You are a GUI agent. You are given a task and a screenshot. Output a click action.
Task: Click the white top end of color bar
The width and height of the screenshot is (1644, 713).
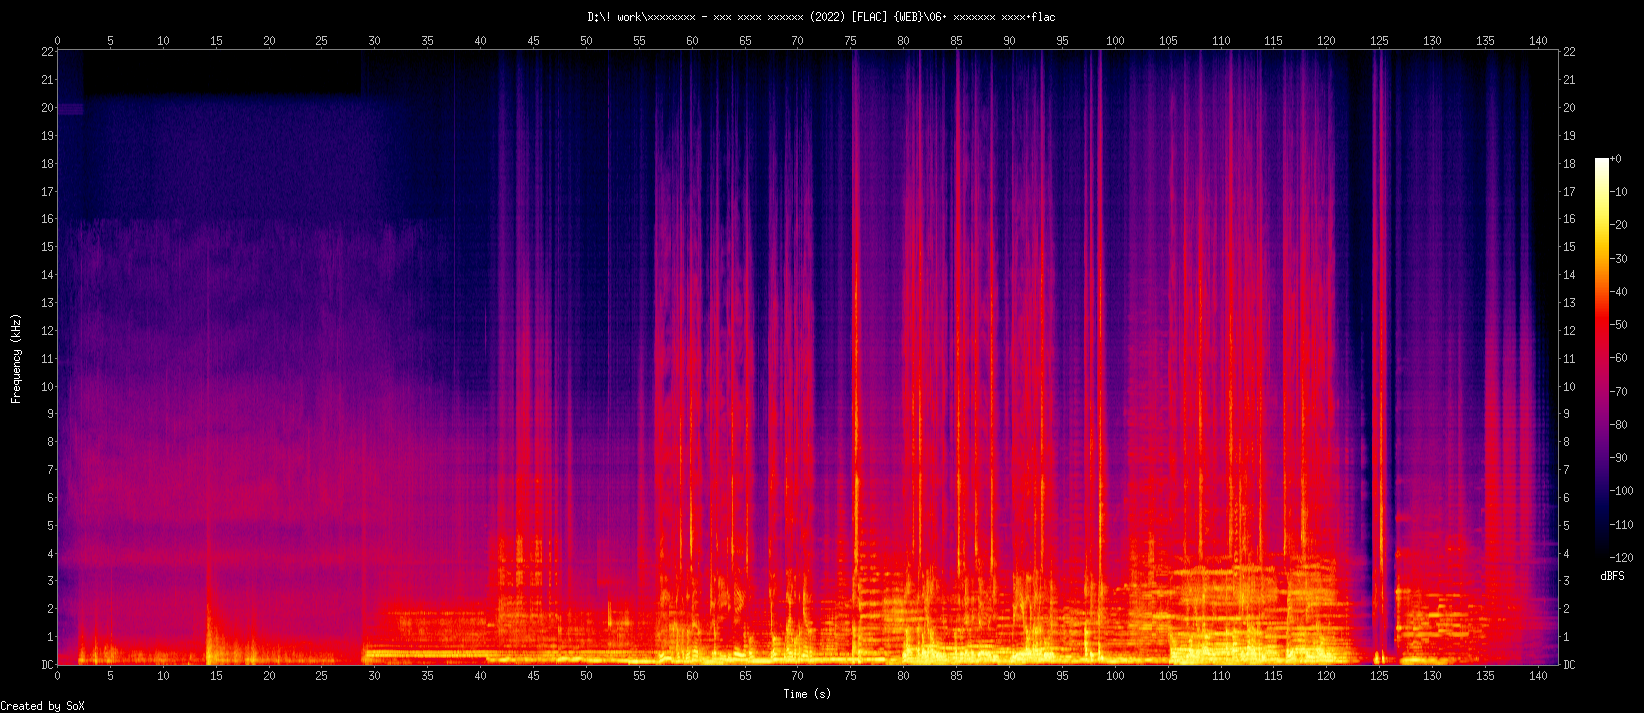pyautogui.click(x=1601, y=162)
